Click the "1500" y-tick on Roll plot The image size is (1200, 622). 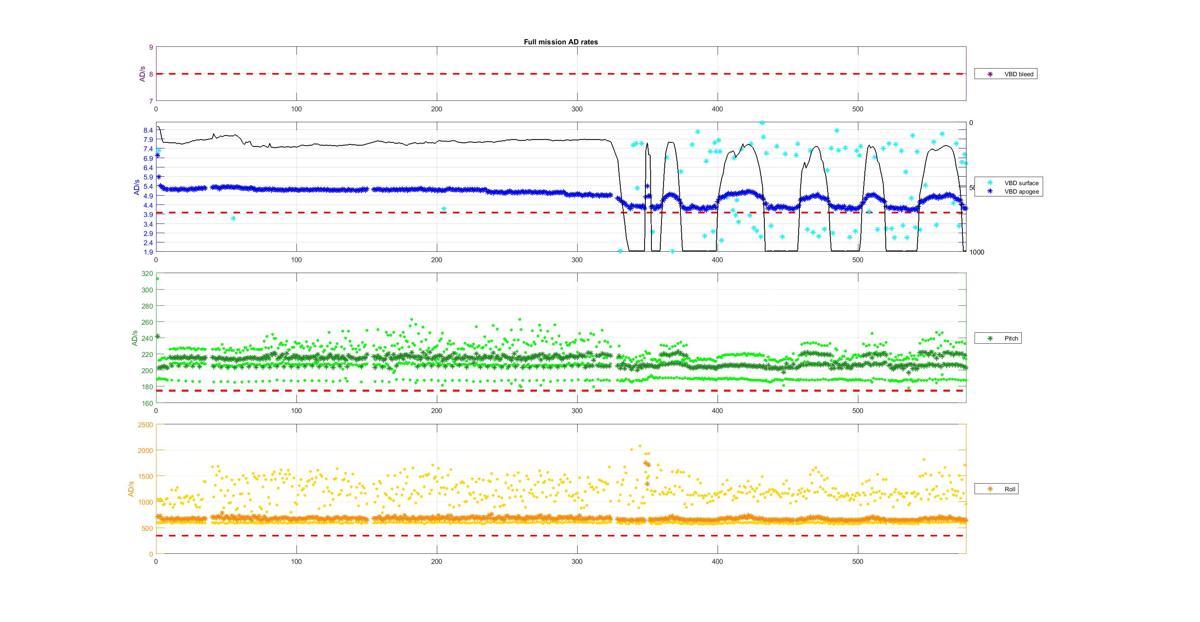click(146, 477)
